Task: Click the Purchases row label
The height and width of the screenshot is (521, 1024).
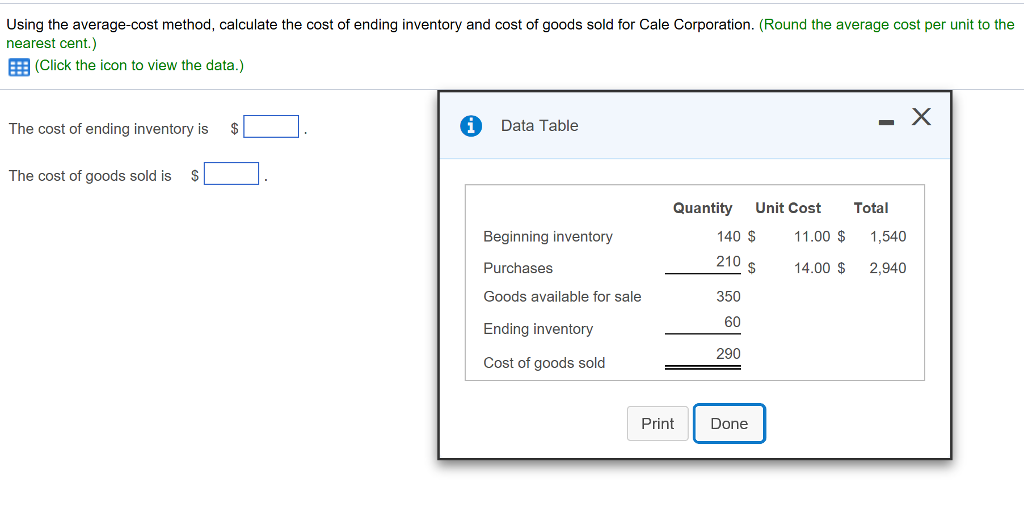Action: 518,268
